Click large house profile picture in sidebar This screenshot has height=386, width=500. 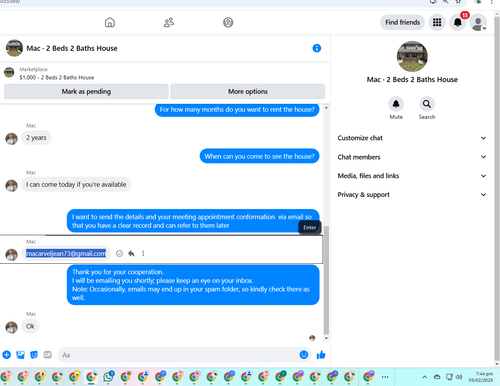(412, 56)
